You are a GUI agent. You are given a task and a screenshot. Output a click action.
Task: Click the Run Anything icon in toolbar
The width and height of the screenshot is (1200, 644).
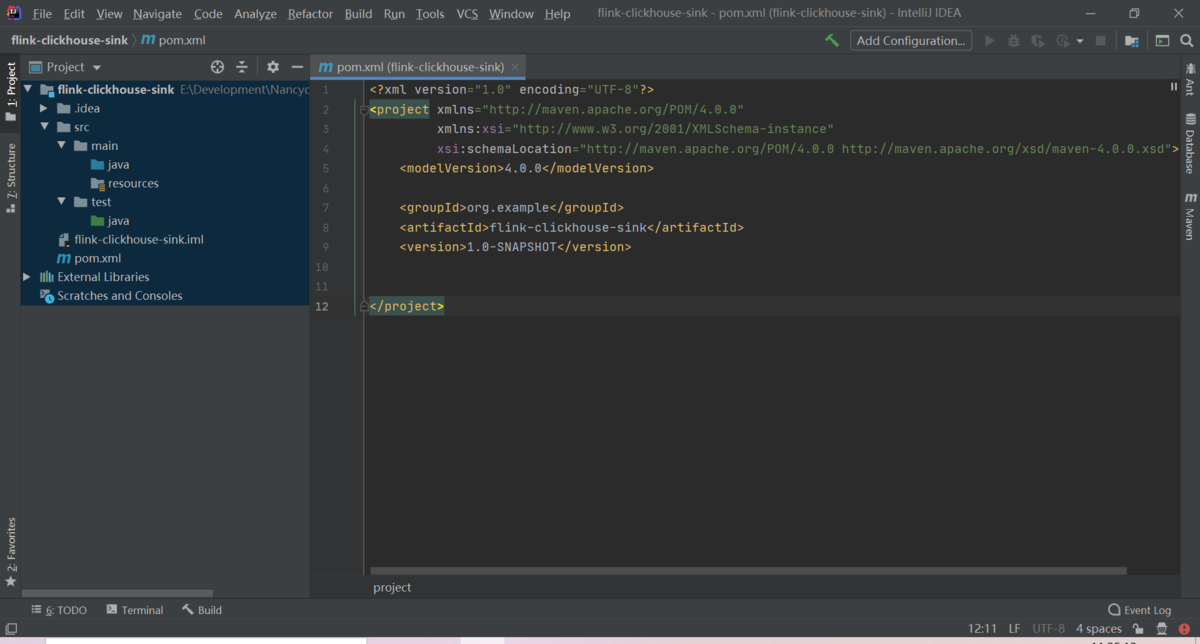click(x=1162, y=41)
